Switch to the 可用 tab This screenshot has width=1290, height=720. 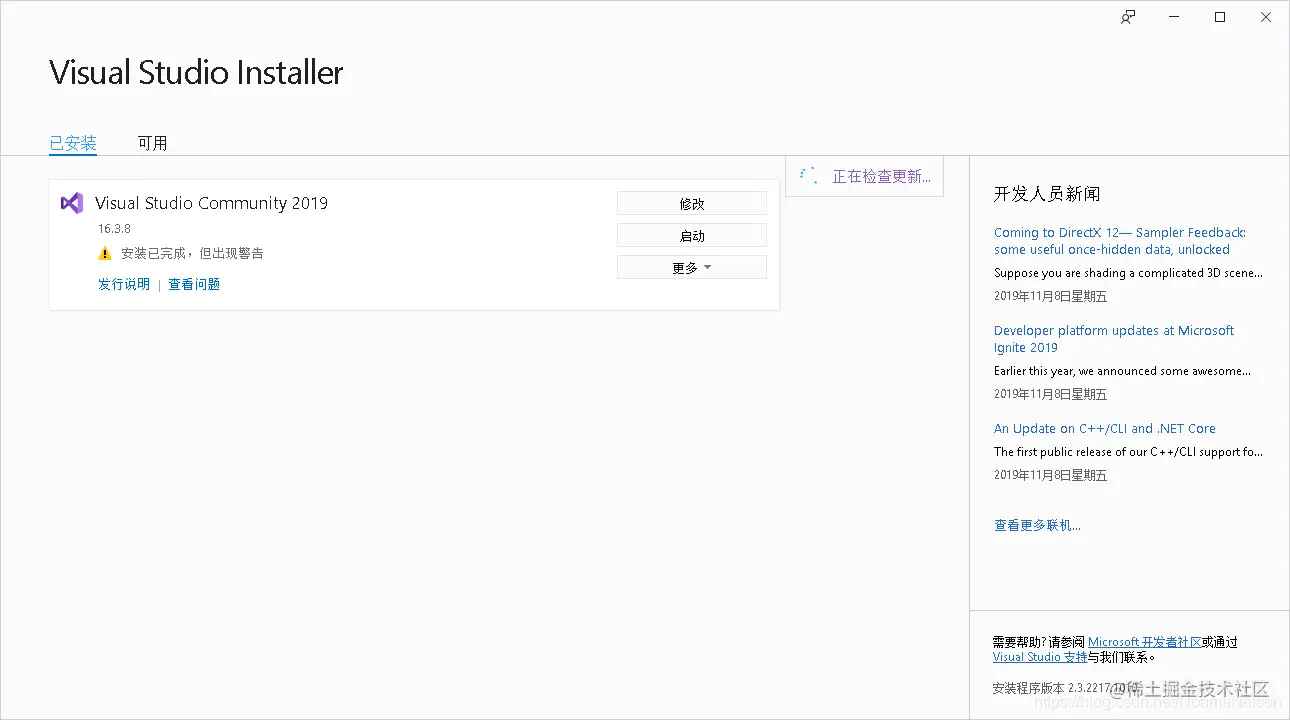152,142
